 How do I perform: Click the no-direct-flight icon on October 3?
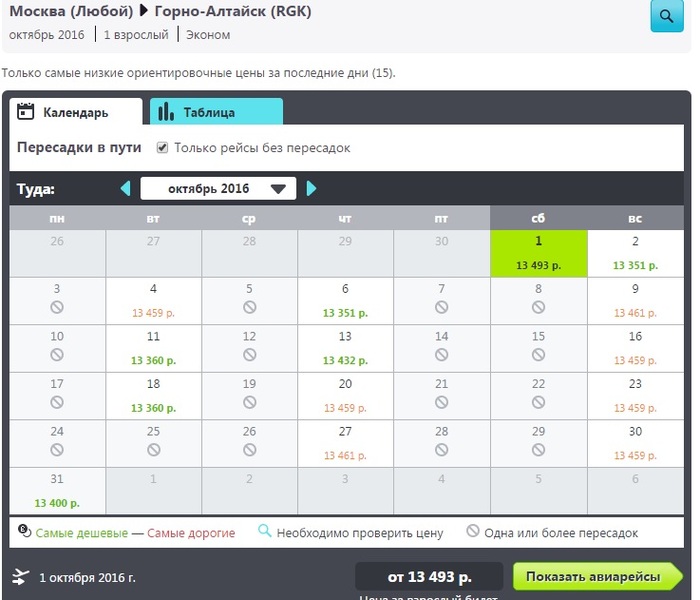(57, 307)
